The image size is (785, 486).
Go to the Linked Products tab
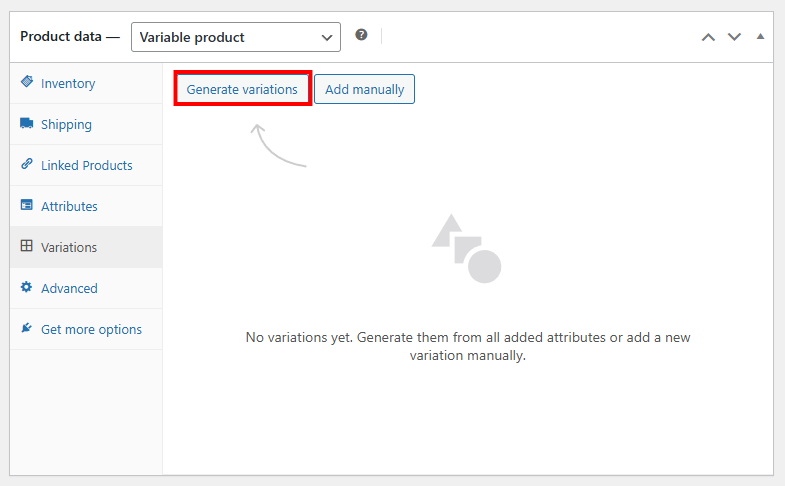(86, 165)
